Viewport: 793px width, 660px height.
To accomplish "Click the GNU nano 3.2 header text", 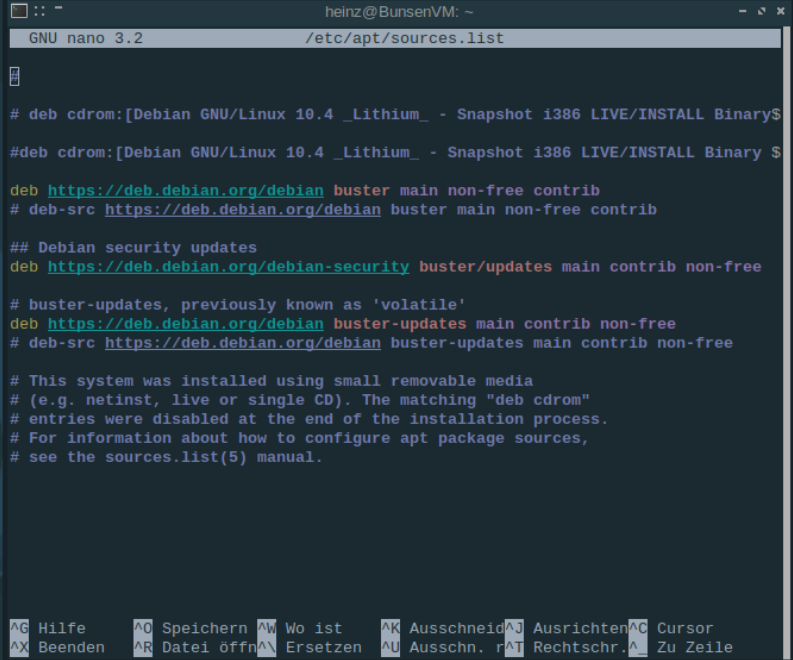I will pos(85,38).
